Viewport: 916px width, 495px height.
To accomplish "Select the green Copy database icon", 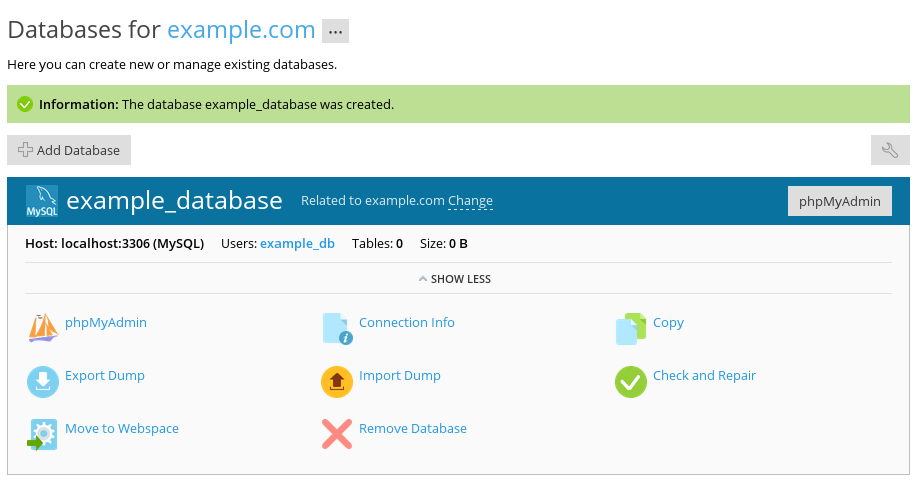I will pos(631,328).
